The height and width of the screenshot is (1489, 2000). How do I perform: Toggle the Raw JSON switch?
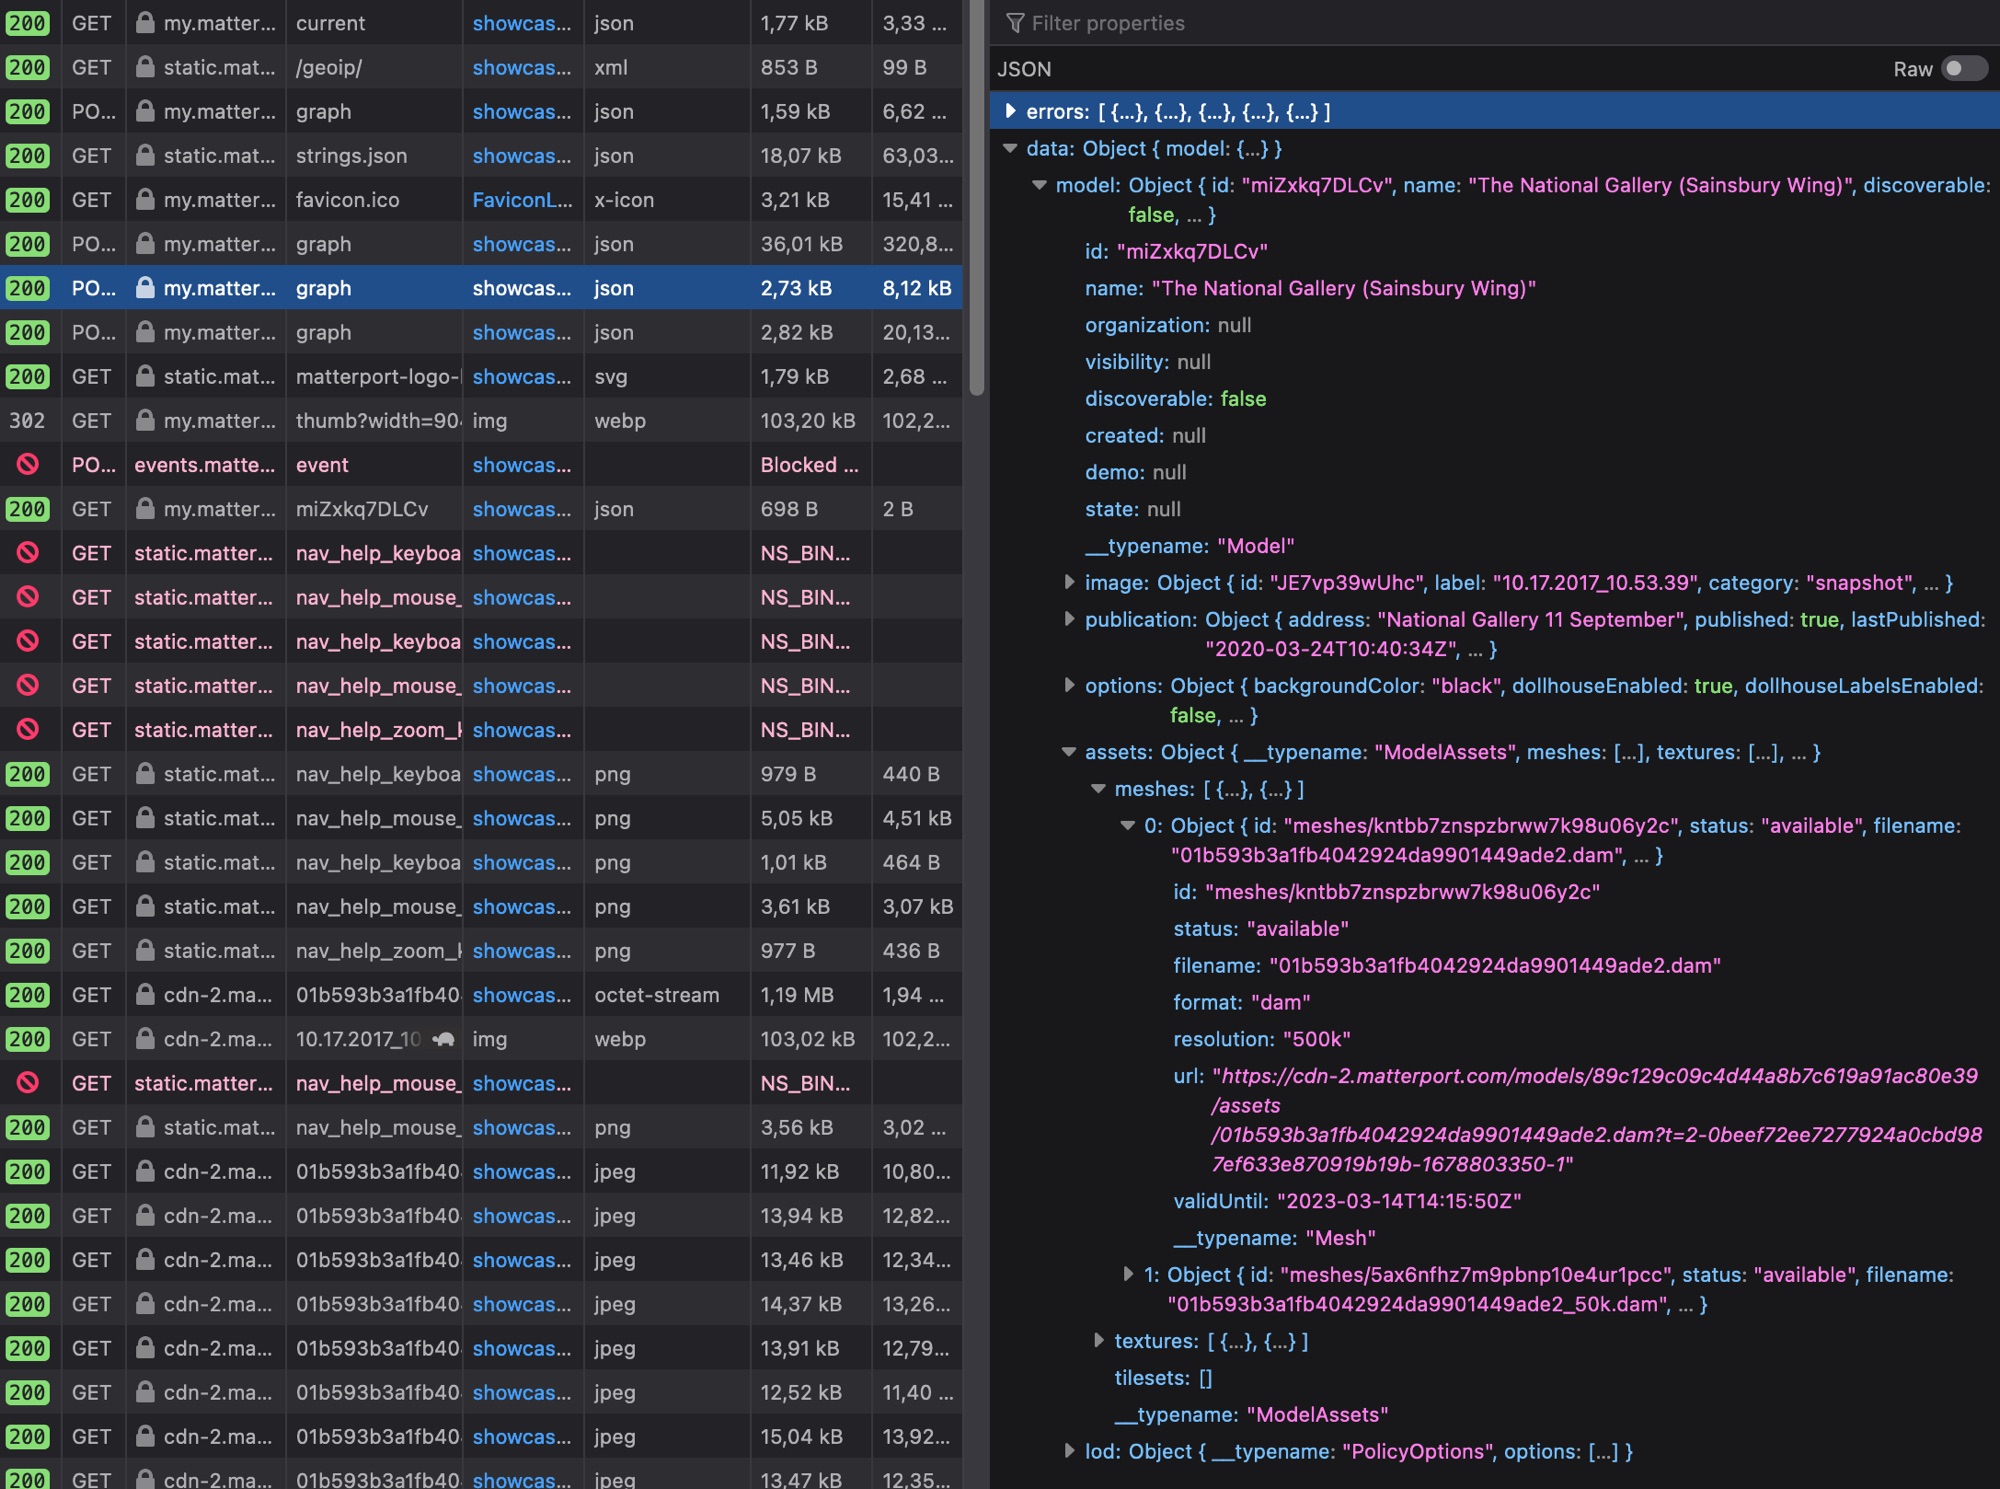(x=1963, y=68)
